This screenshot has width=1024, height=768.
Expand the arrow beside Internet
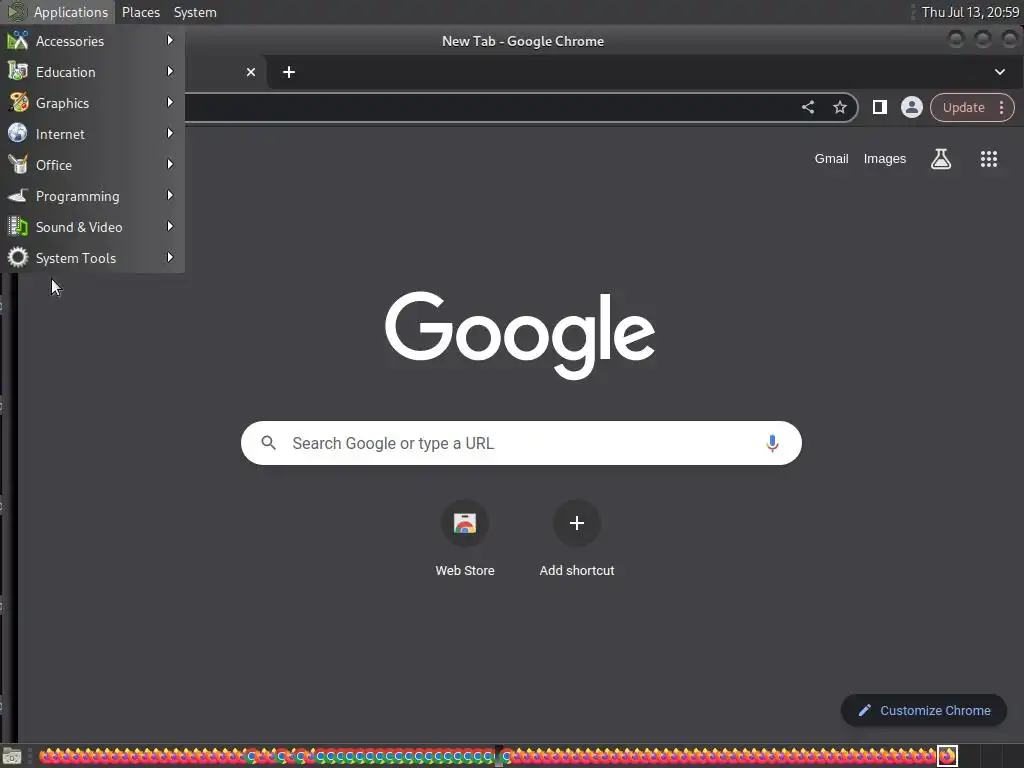click(170, 133)
